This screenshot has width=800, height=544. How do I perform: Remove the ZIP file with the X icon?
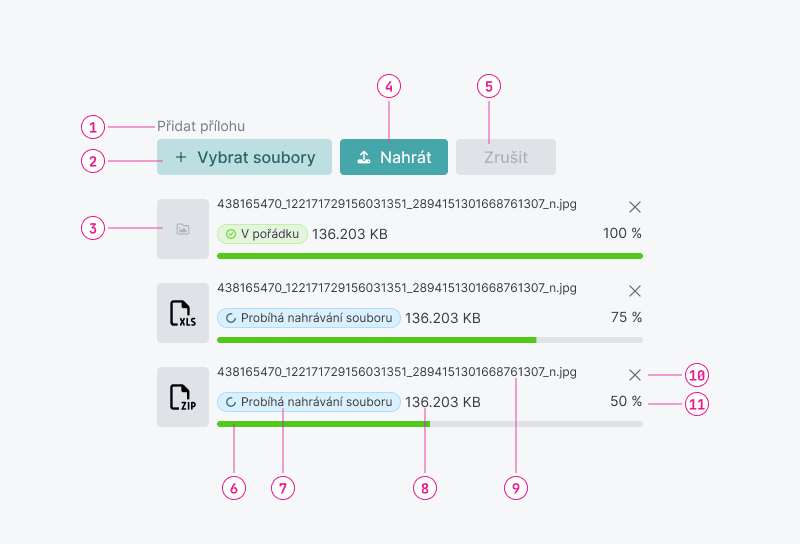point(635,375)
